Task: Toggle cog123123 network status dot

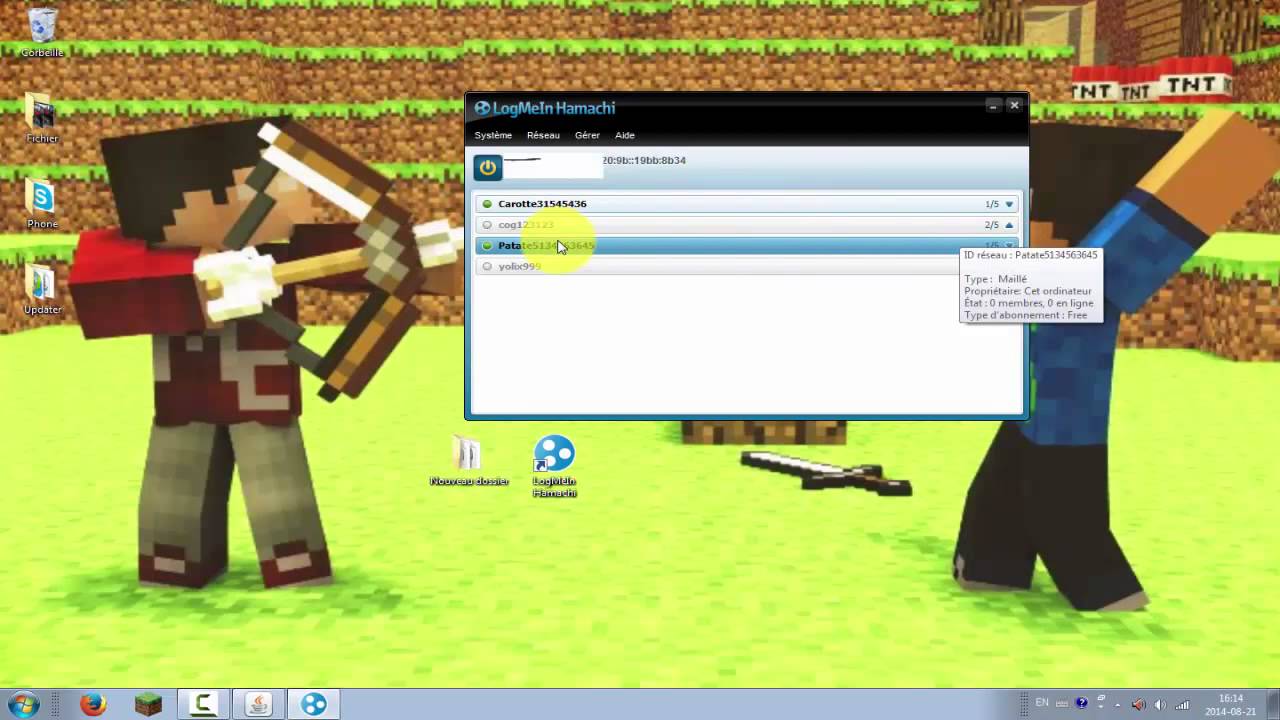Action: (487, 225)
